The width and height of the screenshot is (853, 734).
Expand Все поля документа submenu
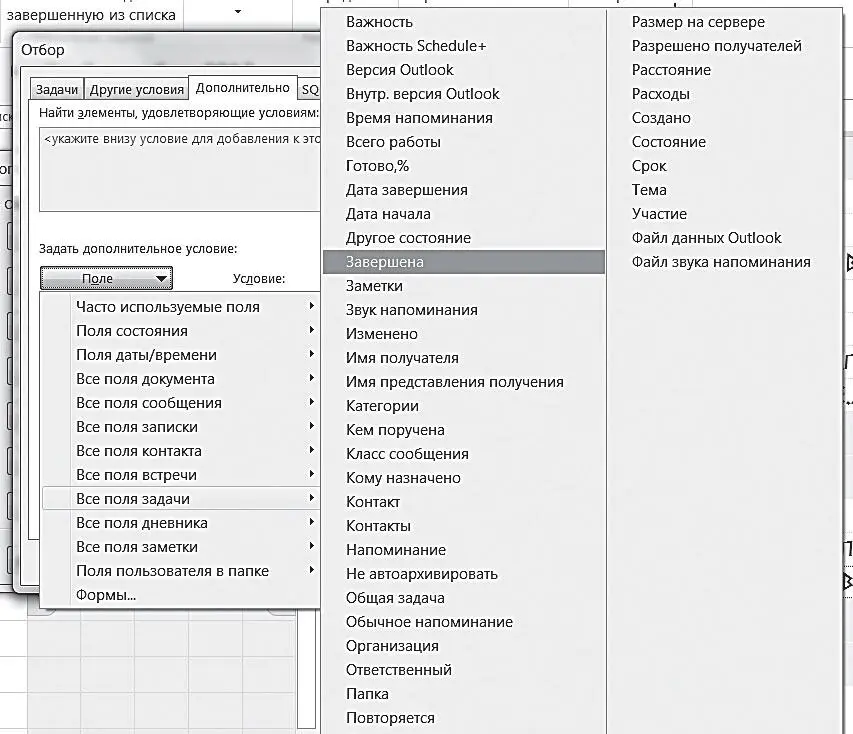click(x=181, y=379)
